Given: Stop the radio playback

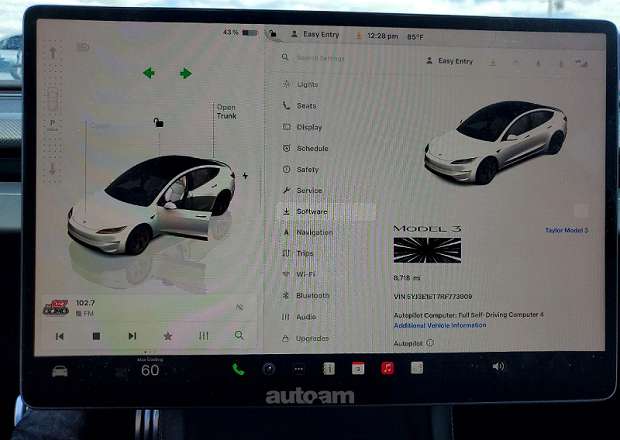Looking at the screenshot, I should coord(96,336).
